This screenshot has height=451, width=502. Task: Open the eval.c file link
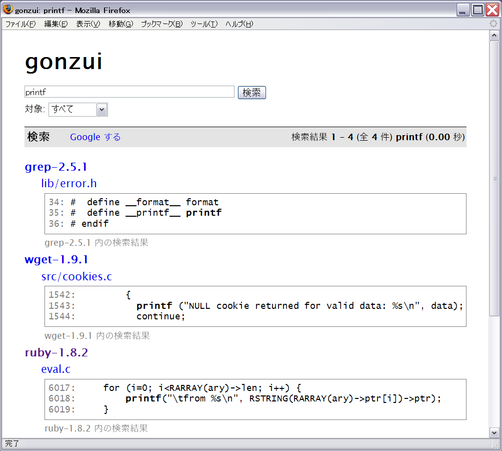click(x=56, y=369)
